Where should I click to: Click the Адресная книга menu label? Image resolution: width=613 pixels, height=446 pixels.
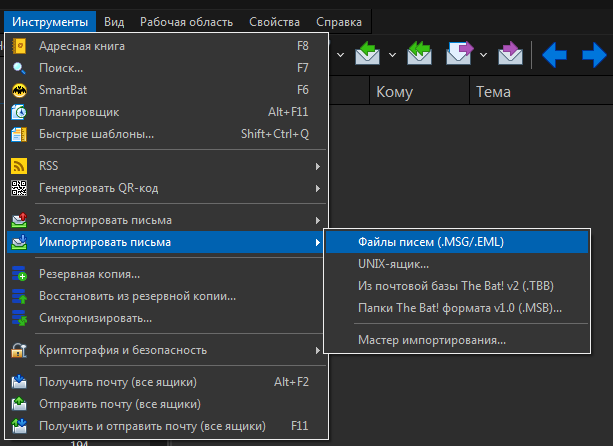tap(82, 46)
